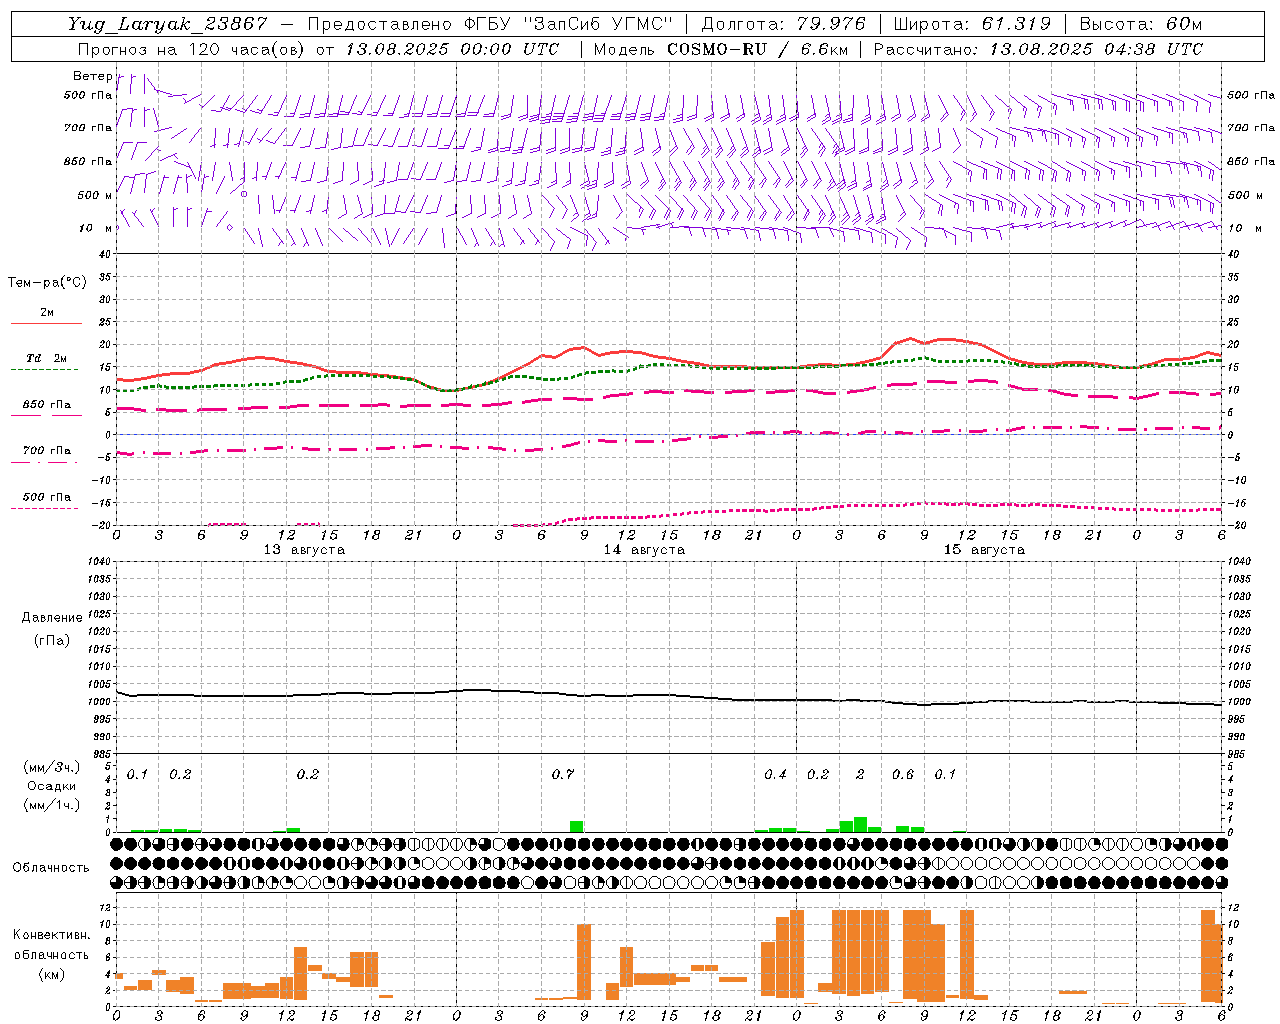Screen dimensions: 1280x1024
Task: Click left-axis 10 м label in wind panel
Action: [x=95, y=228]
